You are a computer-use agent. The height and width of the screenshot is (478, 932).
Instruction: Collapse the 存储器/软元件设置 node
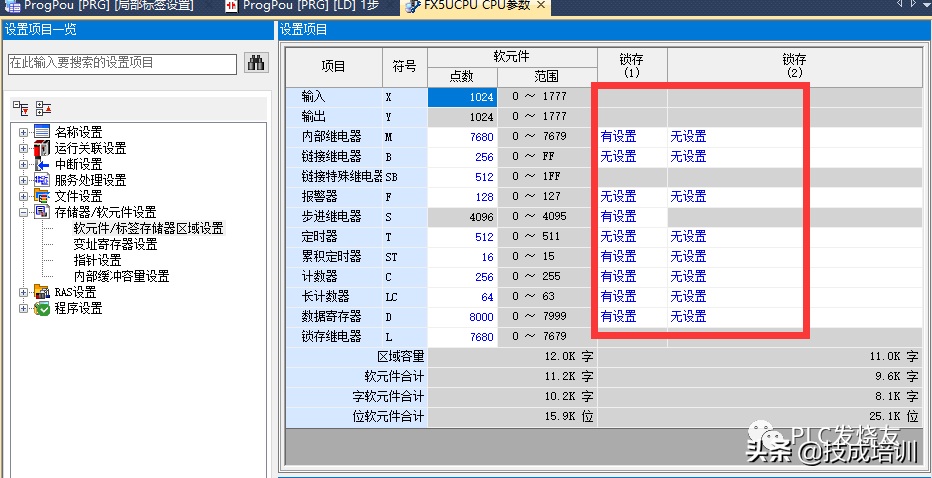24,212
